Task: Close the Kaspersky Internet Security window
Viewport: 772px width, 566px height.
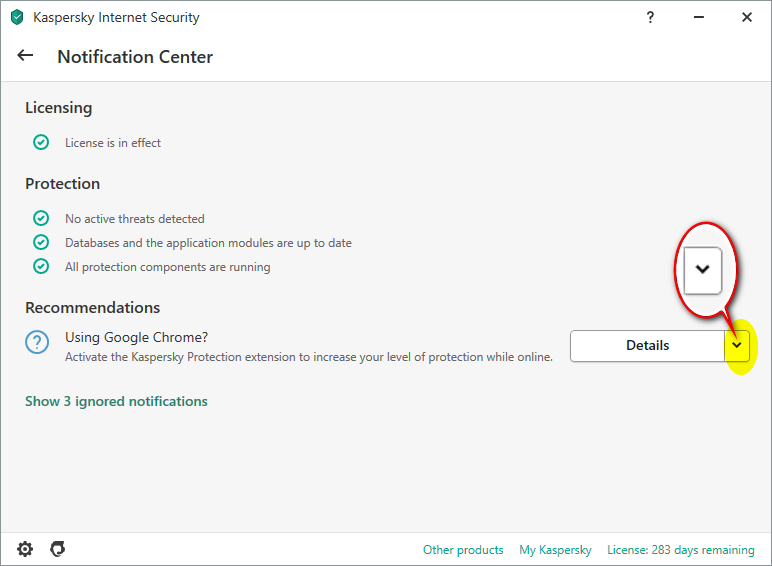Action: (746, 17)
